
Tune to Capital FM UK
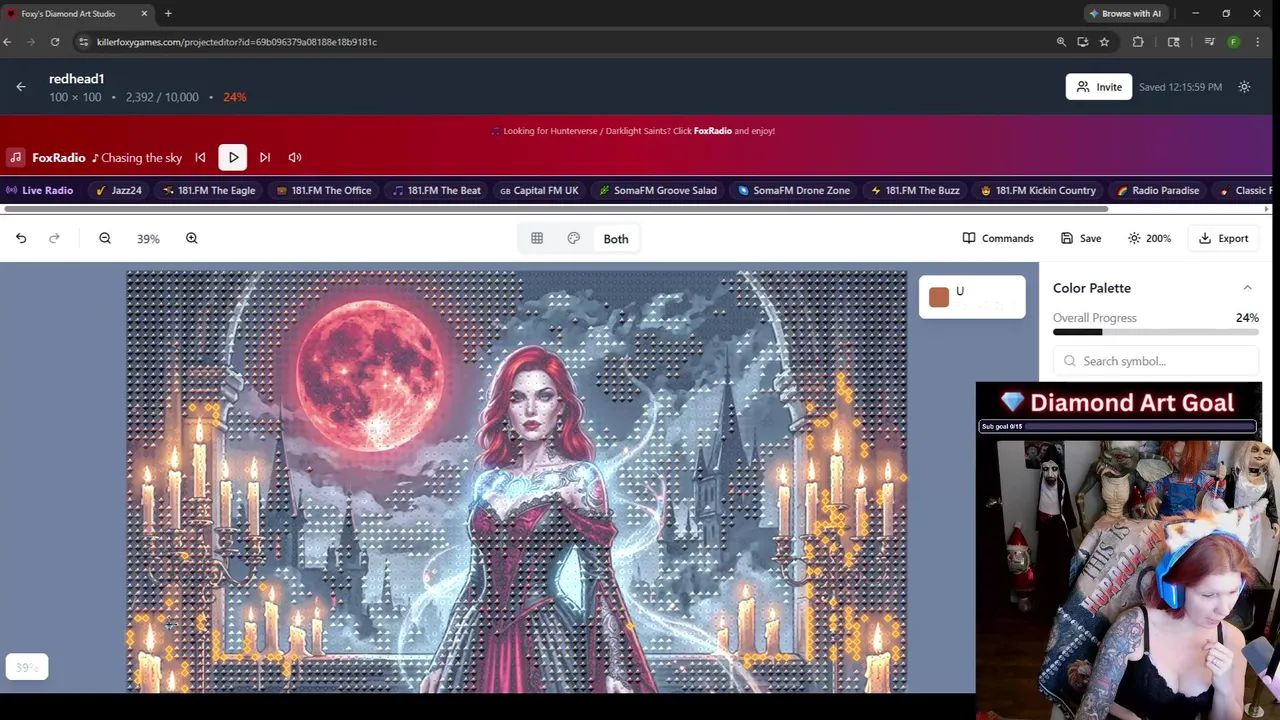point(539,190)
